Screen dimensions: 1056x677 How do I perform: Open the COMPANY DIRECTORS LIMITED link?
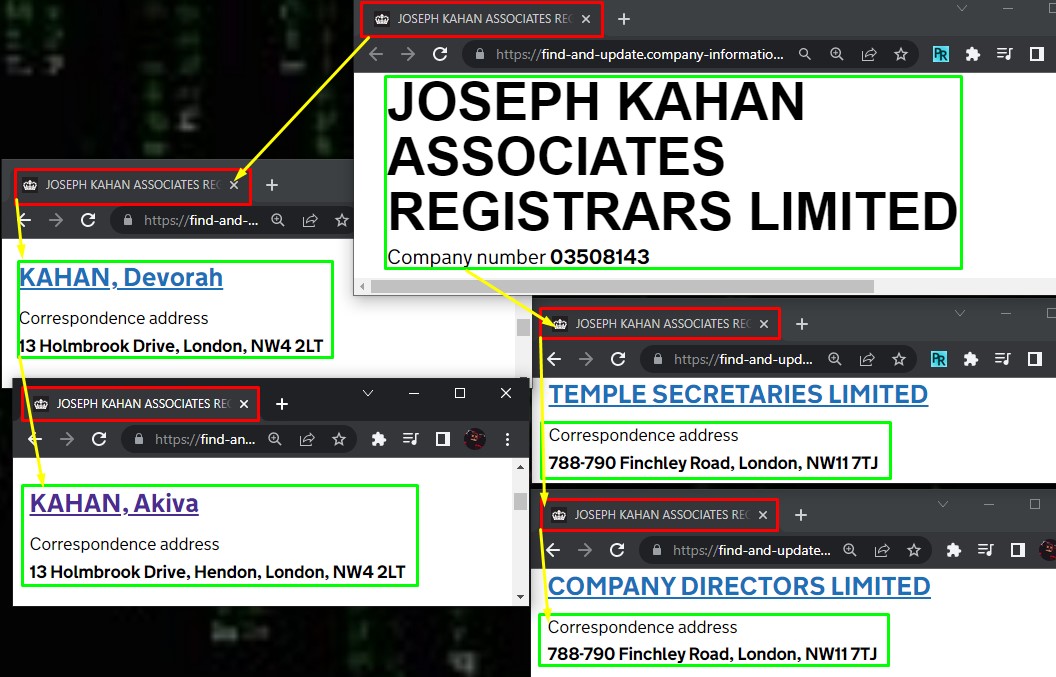(739, 586)
